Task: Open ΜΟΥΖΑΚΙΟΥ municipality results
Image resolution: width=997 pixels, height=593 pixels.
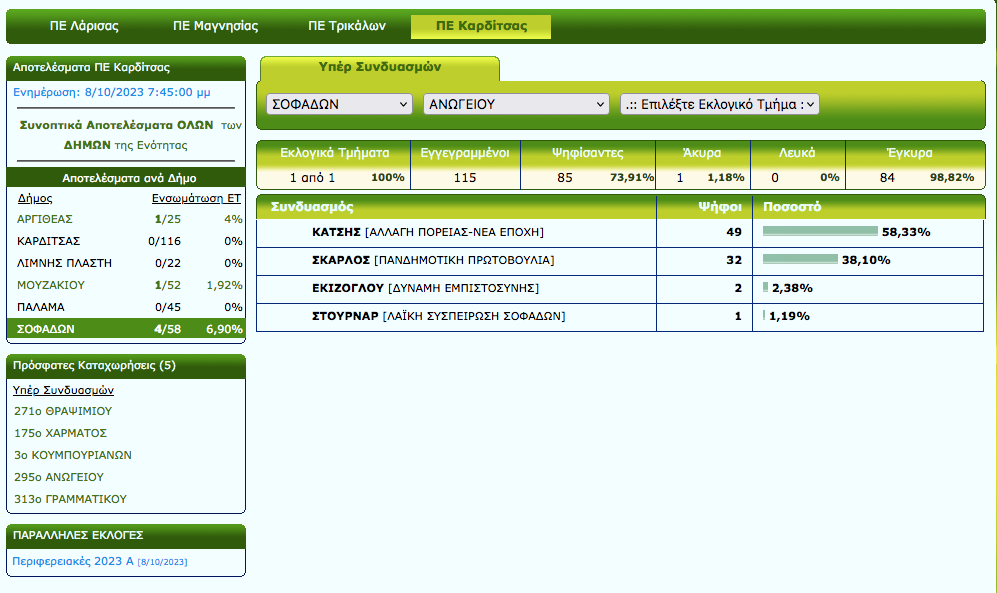Action: [x=51, y=285]
